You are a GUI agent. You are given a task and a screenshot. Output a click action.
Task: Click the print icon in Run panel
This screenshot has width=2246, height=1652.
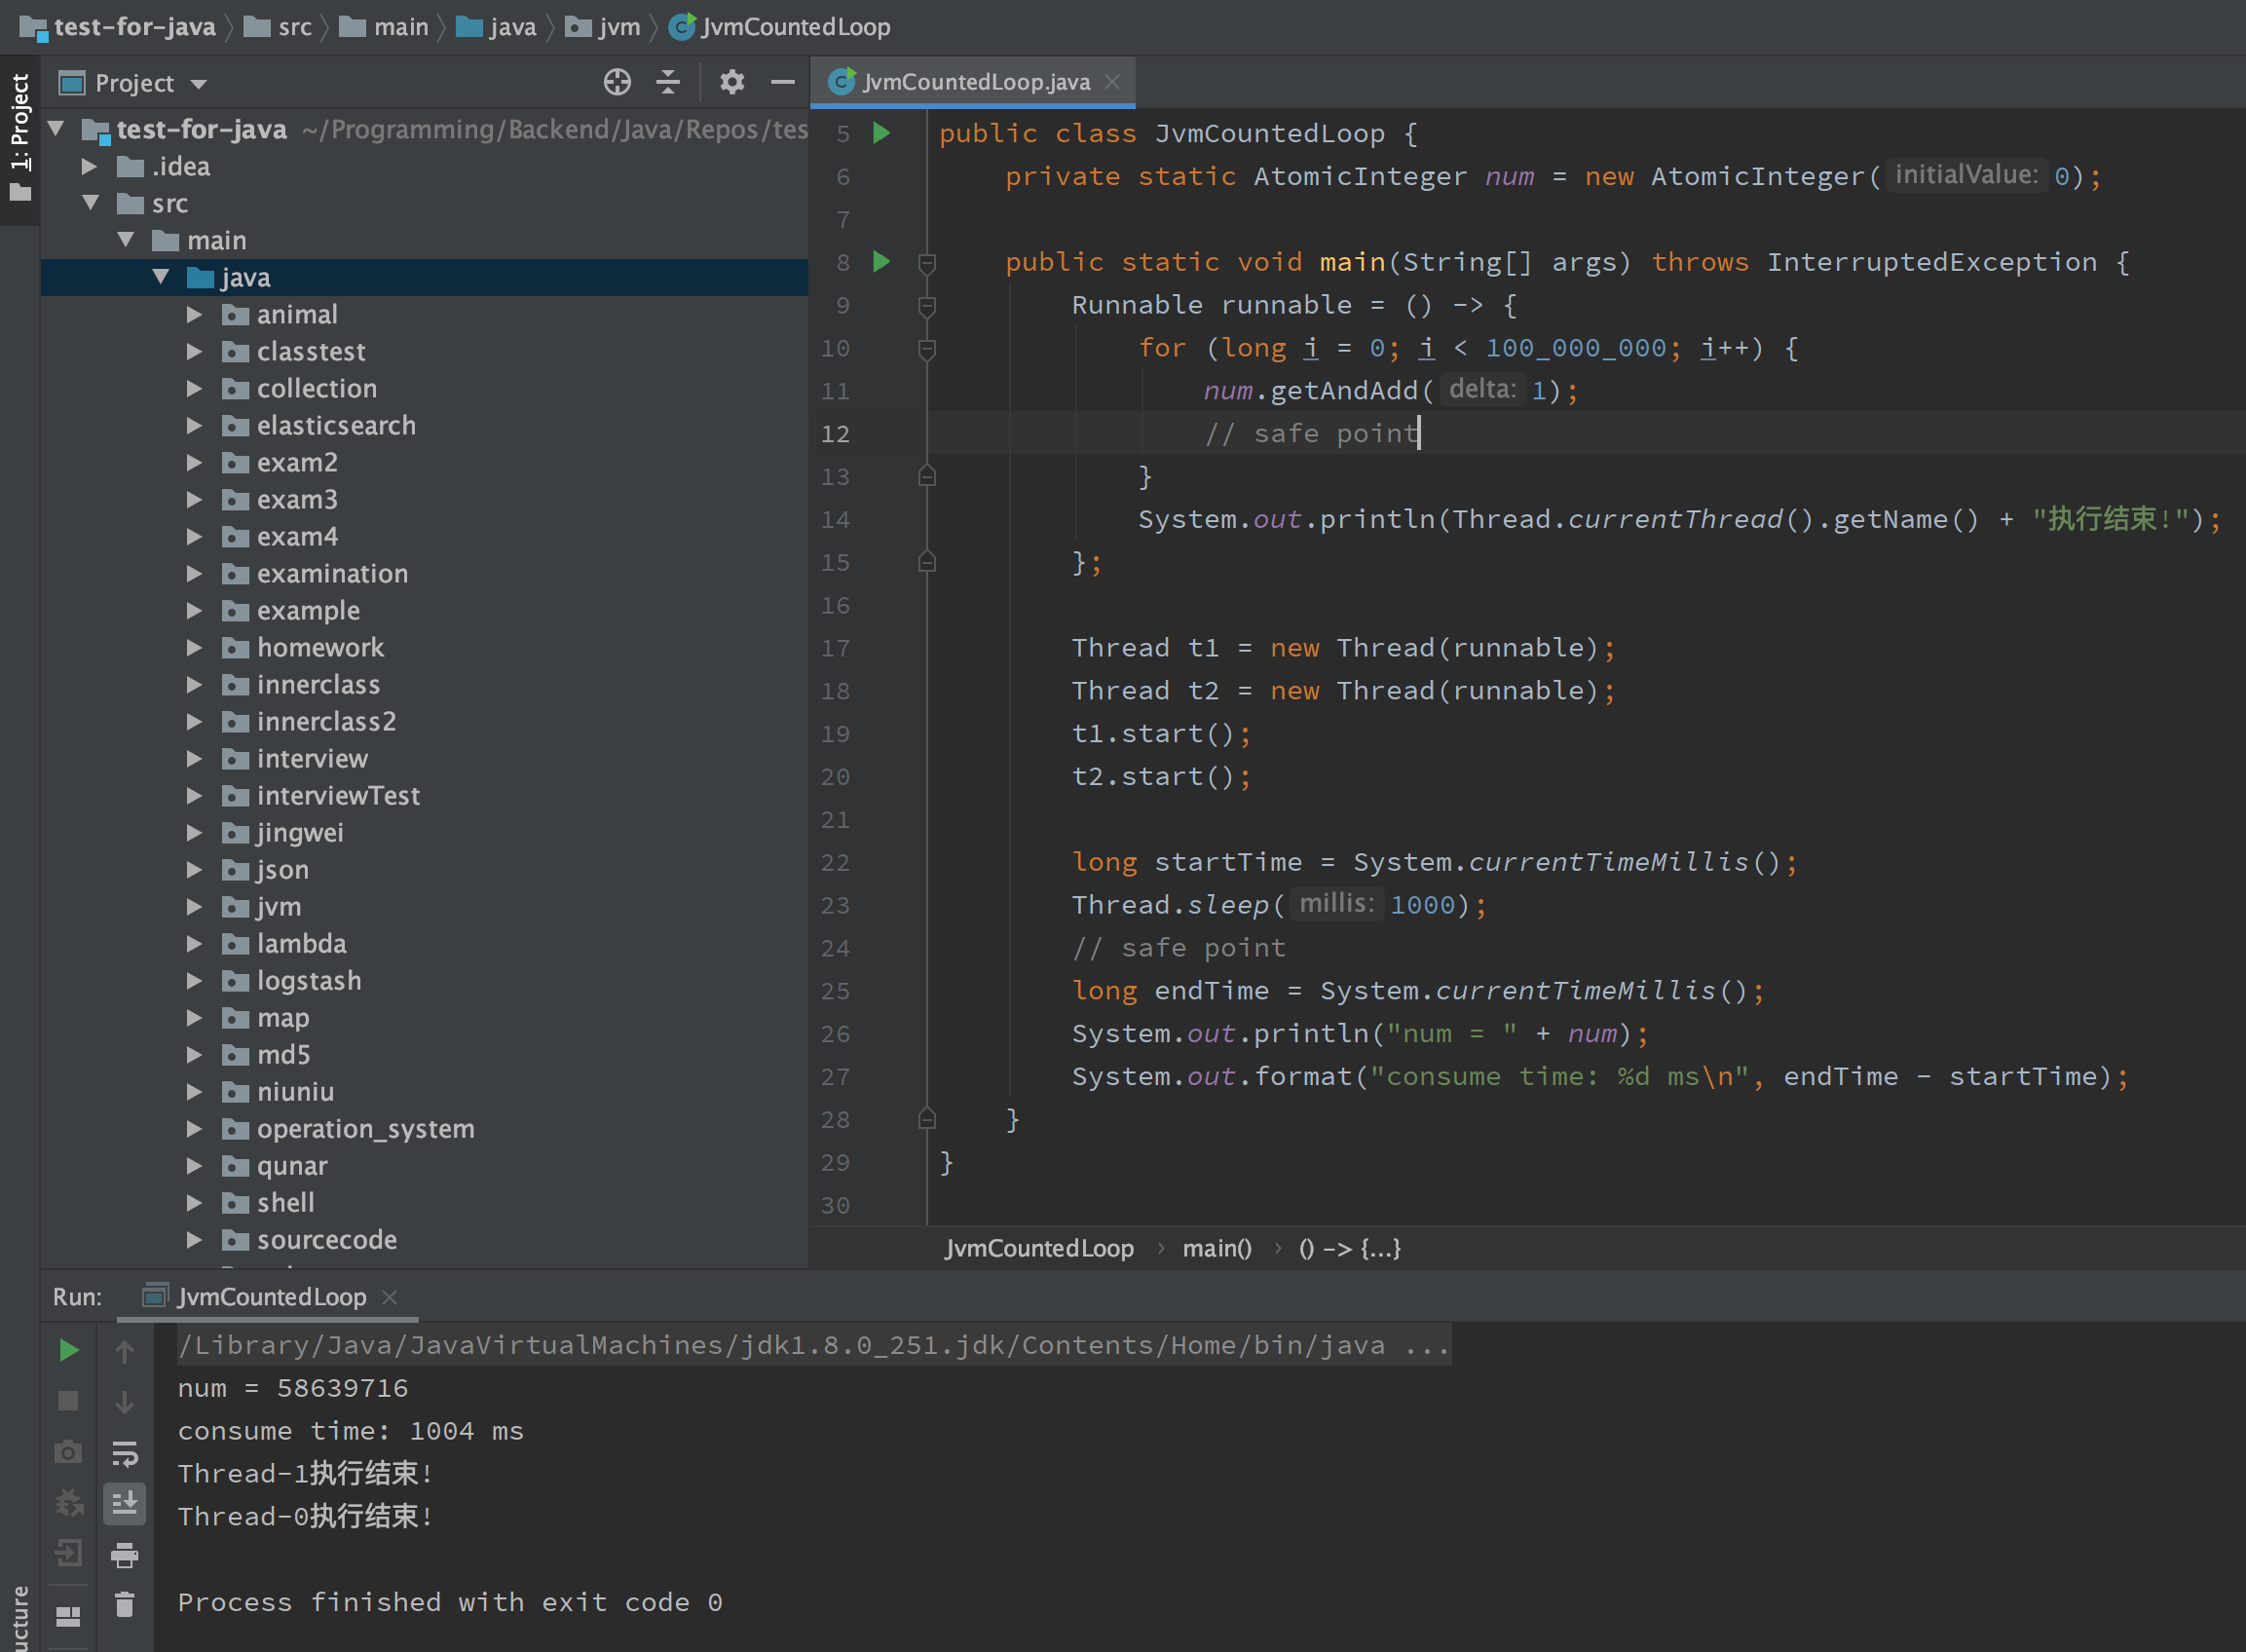tap(125, 1555)
